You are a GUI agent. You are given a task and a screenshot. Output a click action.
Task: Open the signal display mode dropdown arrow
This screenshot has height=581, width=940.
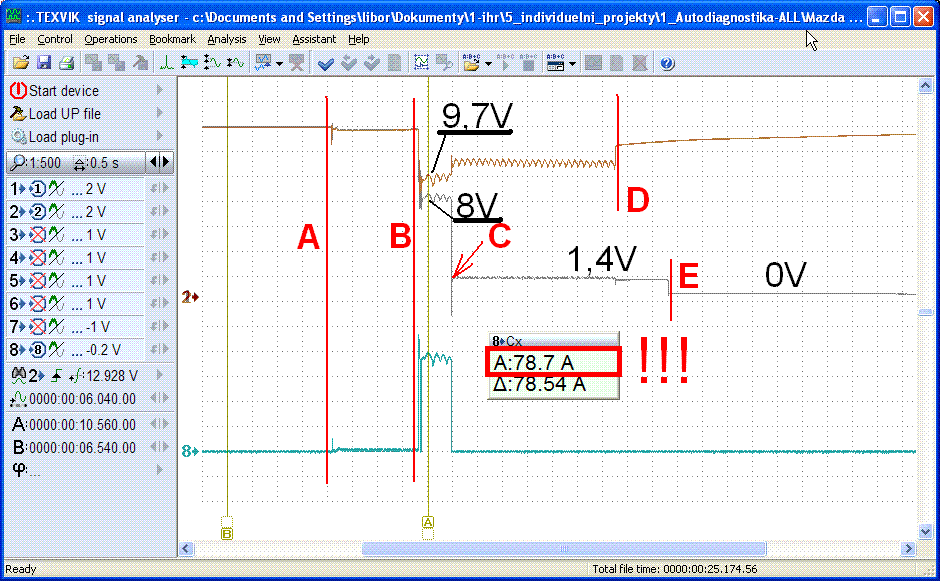click(x=279, y=64)
